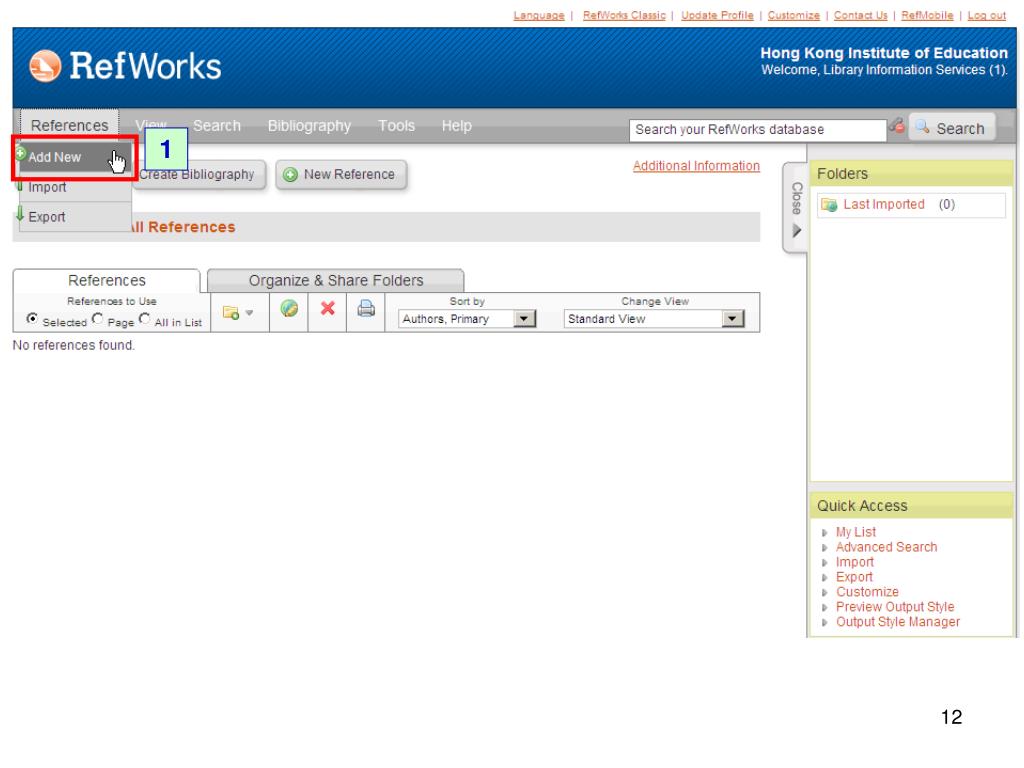1024x768 pixels.
Task: Open the RefMobile link
Action: (927, 15)
